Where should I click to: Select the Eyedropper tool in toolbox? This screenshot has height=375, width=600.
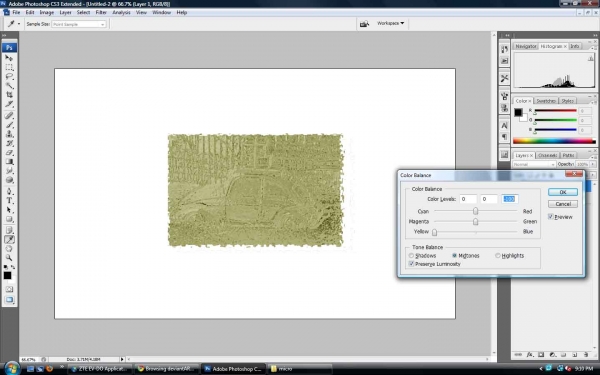[9, 240]
